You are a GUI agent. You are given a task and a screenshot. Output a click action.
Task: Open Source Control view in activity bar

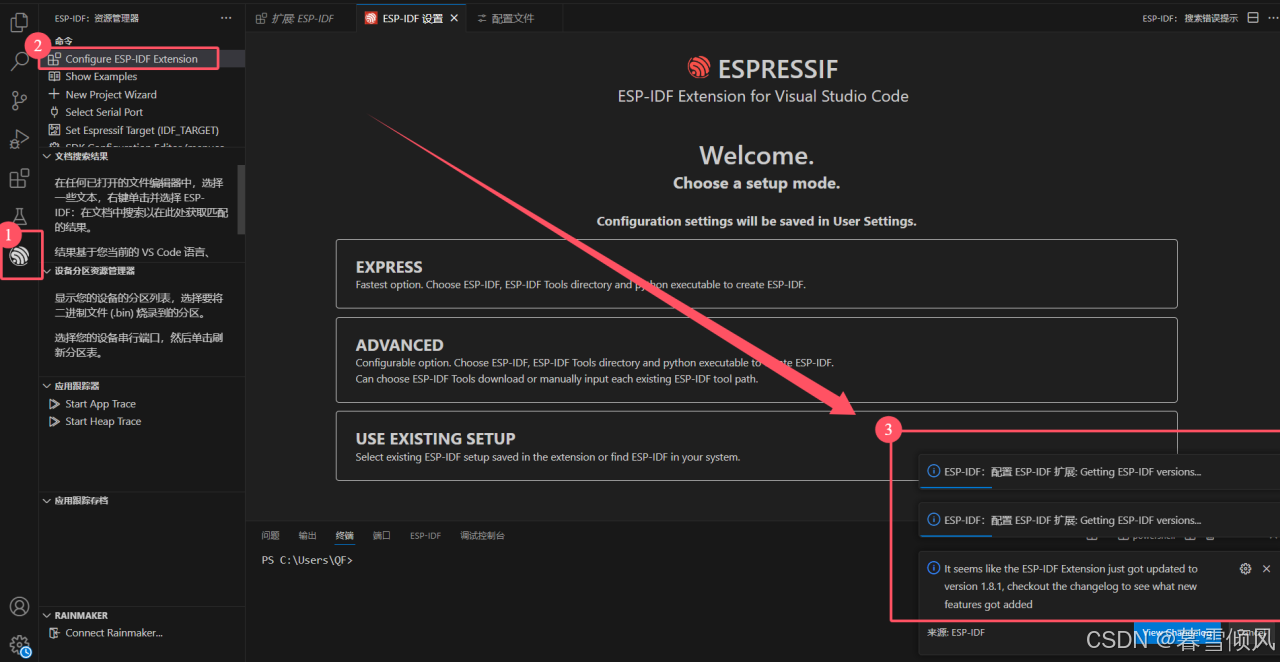[19, 100]
